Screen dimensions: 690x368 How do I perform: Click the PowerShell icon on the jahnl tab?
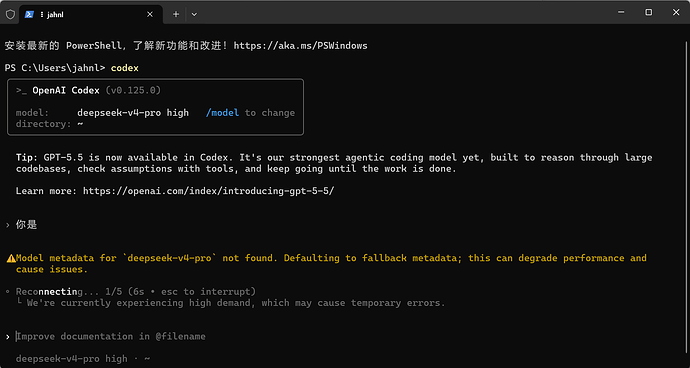(29, 14)
